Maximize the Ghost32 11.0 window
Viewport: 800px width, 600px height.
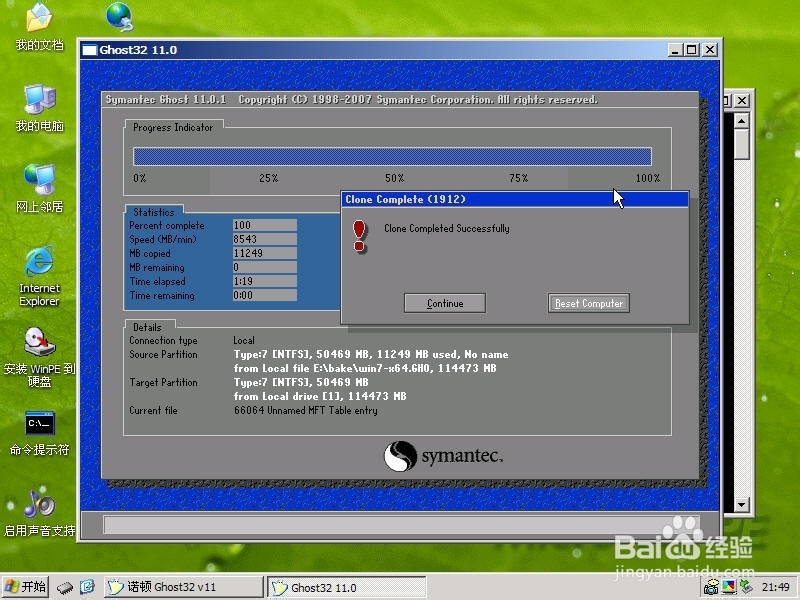[692, 50]
